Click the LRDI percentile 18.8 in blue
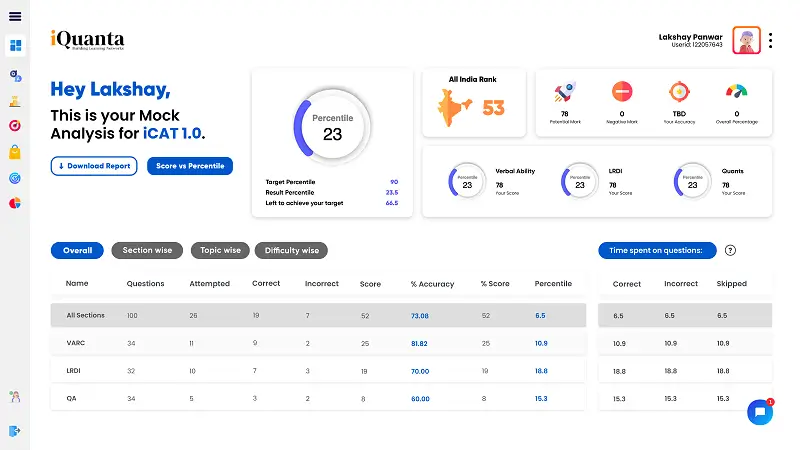Screen dimensions: 800x450 (541, 371)
